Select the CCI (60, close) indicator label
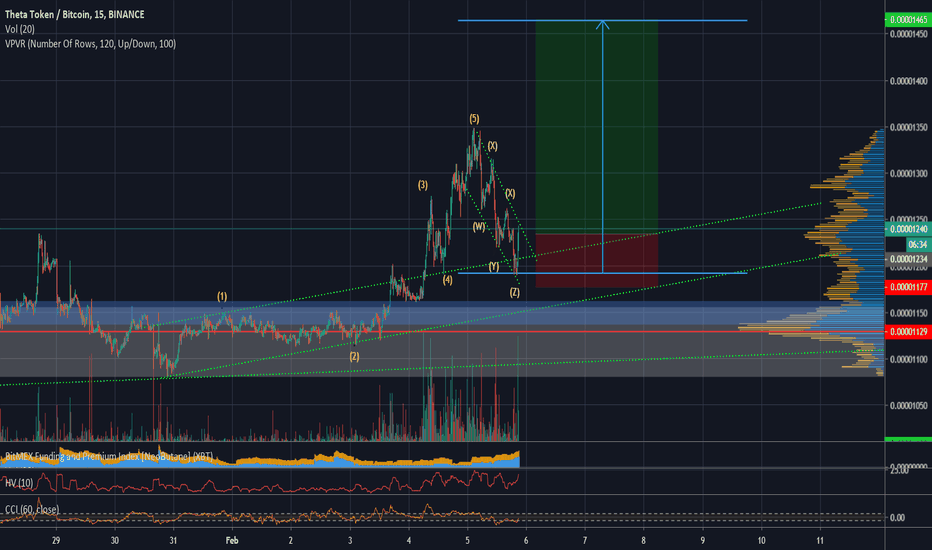Image resolution: width=932 pixels, height=550 pixels. pyautogui.click(x=32, y=510)
